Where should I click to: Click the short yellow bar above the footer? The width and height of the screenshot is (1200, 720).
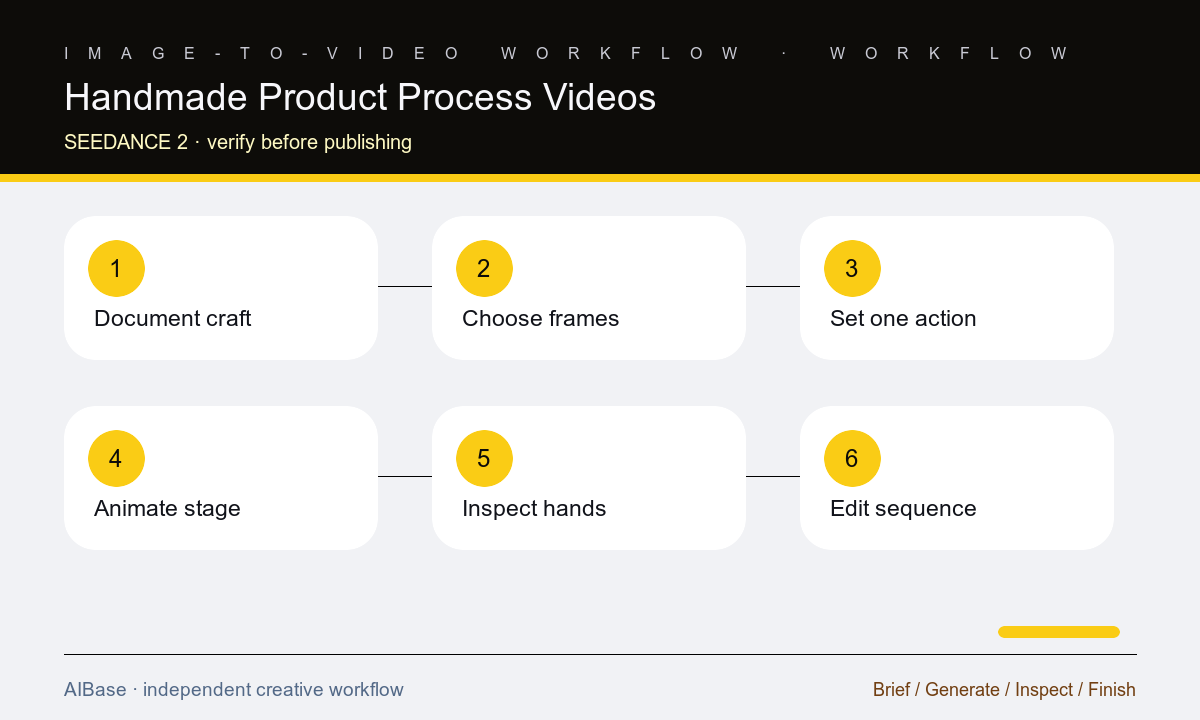pos(1059,631)
